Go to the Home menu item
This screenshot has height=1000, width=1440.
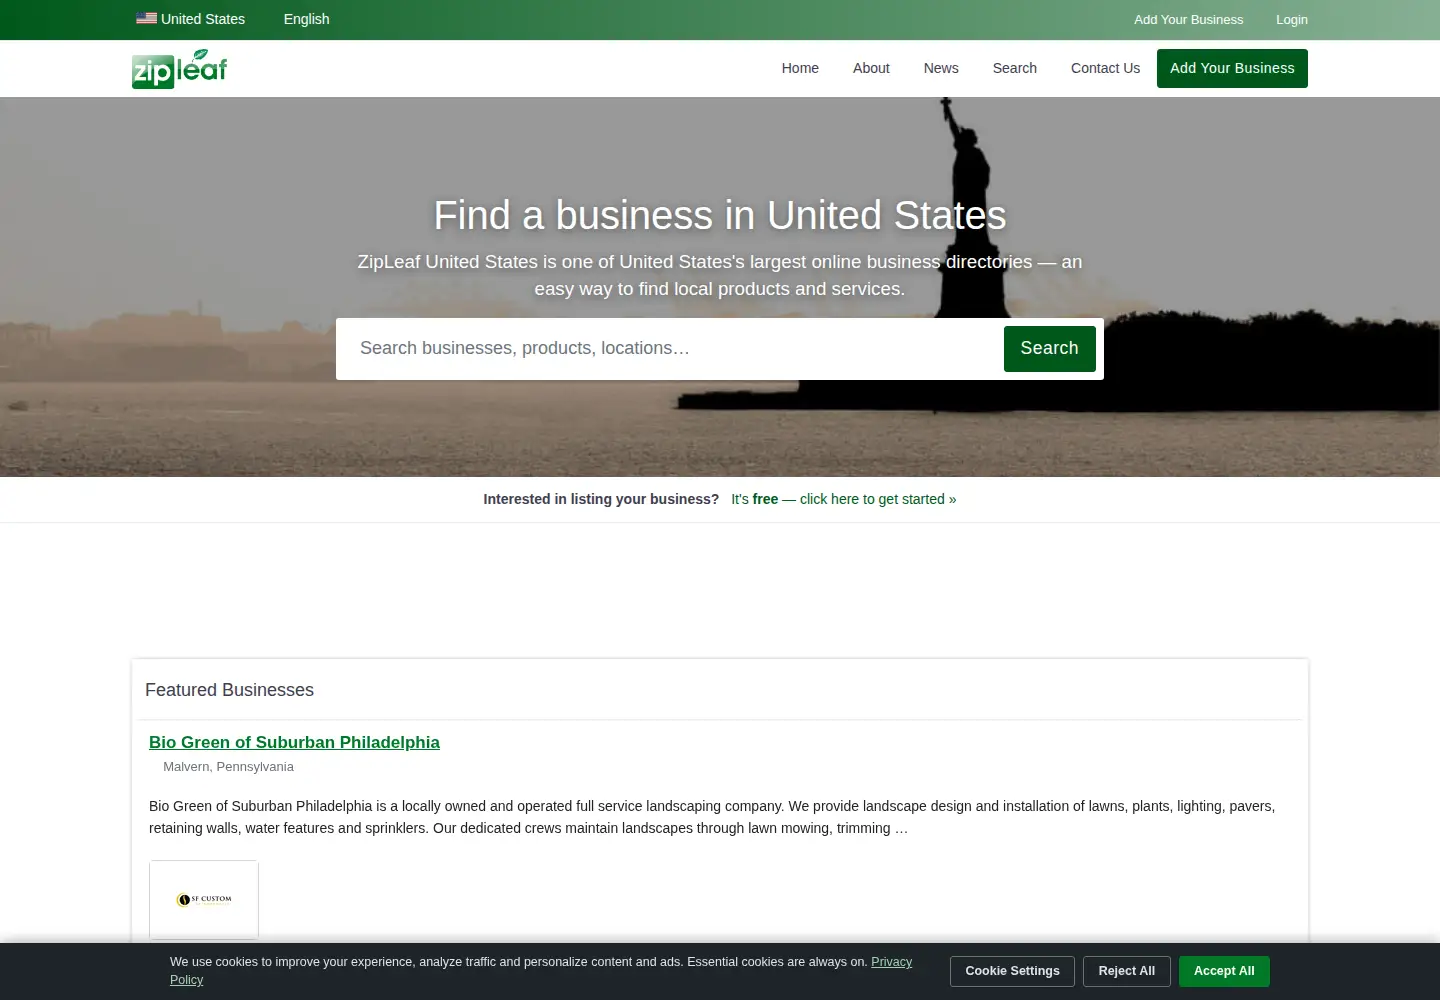click(x=800, y=68)
